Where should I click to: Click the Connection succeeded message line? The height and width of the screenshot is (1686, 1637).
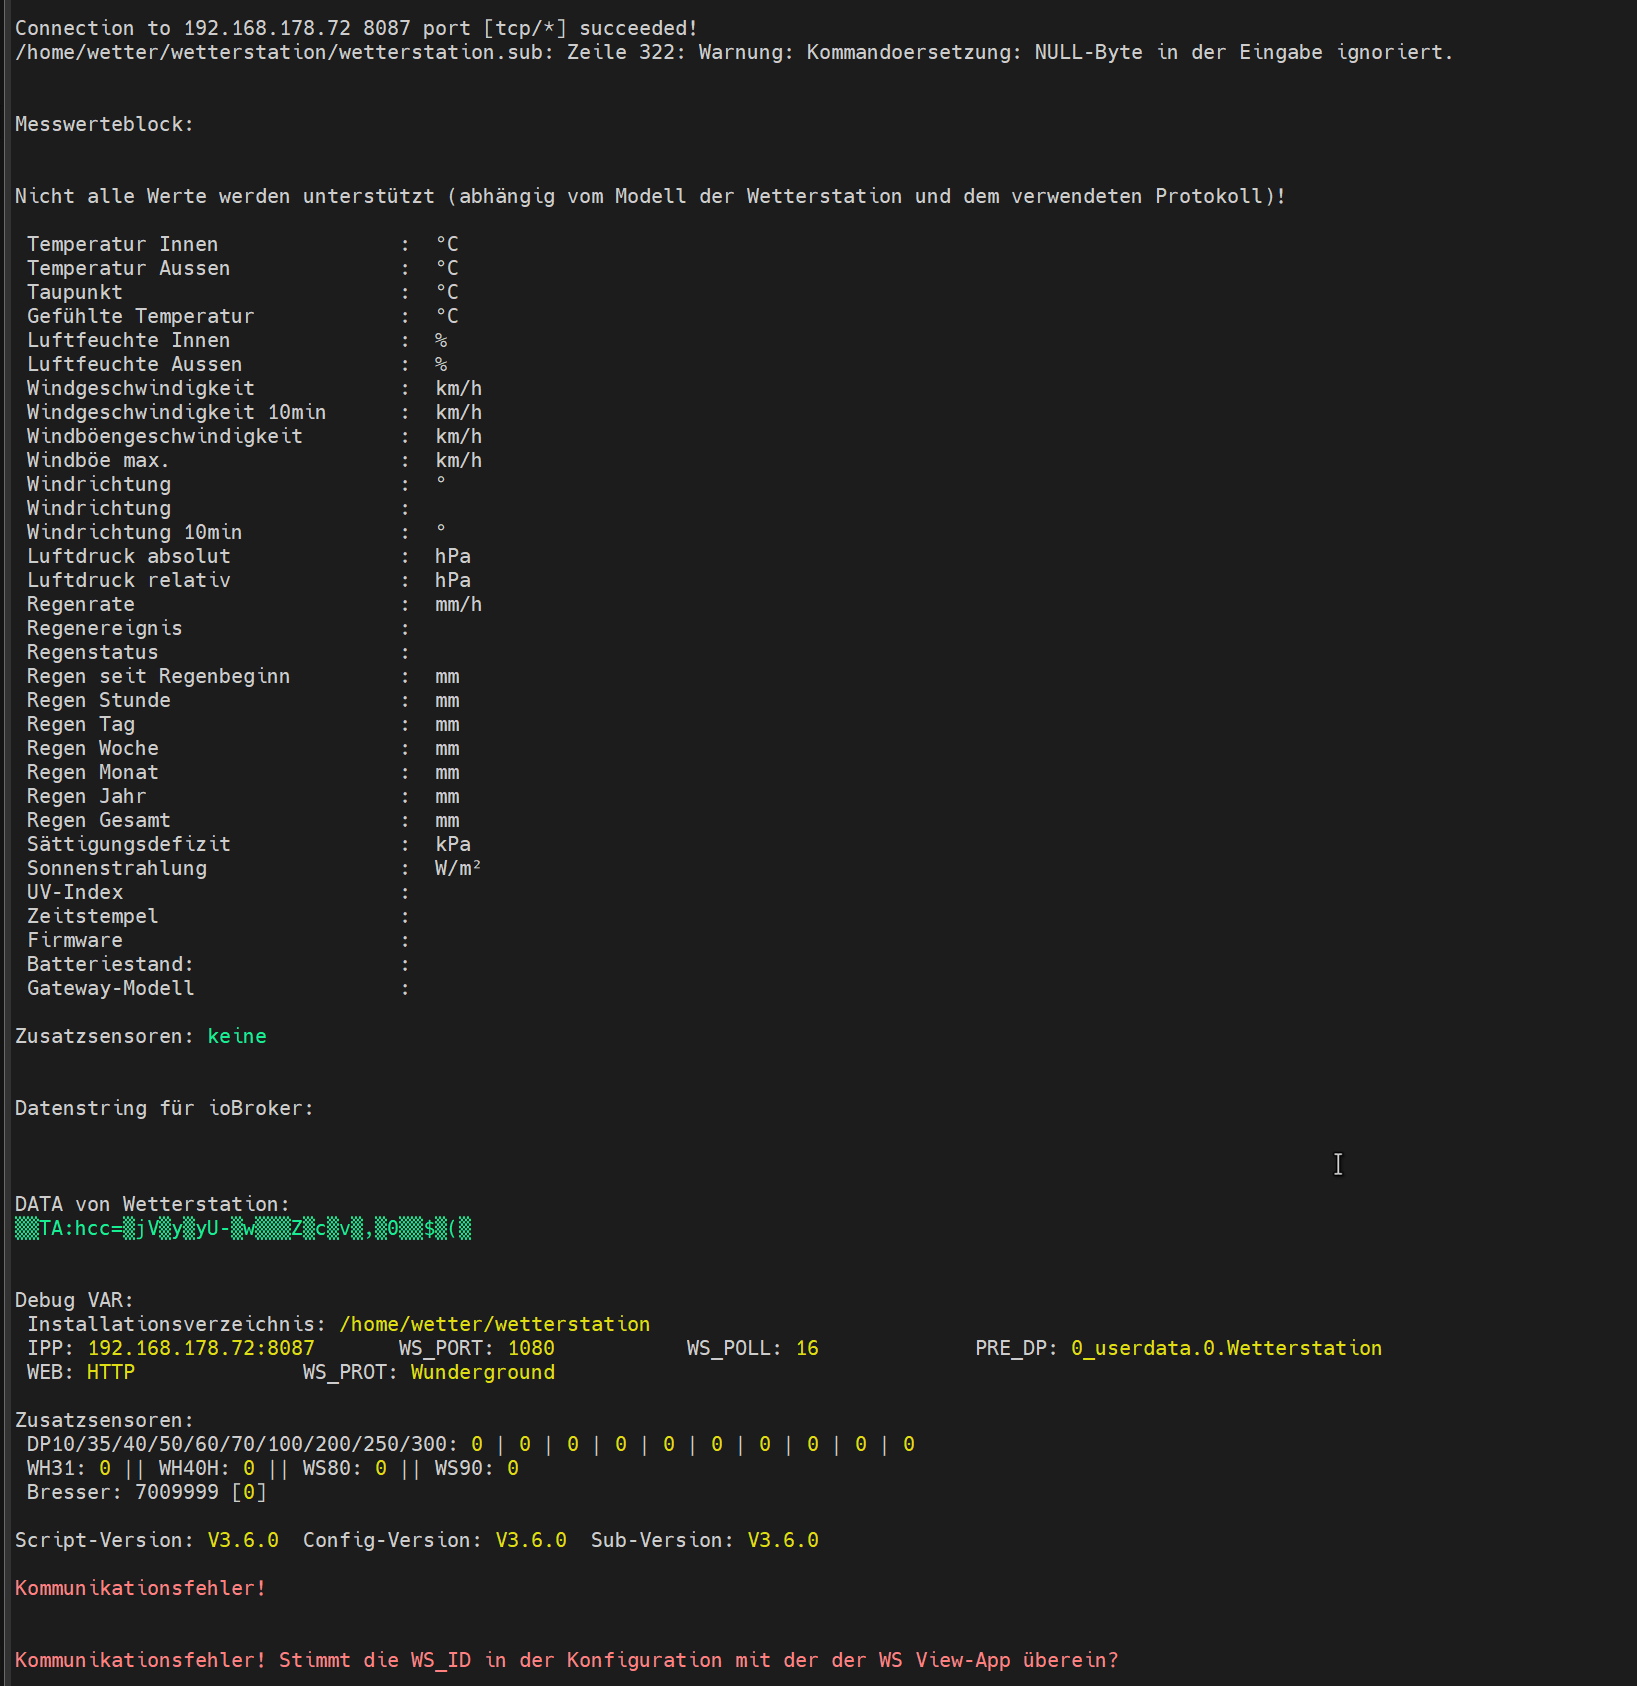(355, 27)
